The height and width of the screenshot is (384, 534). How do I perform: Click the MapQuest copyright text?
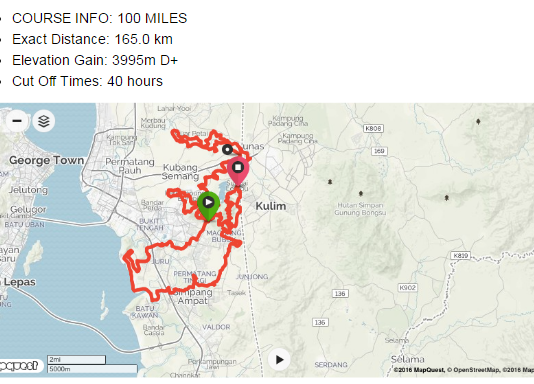(x=419, y=370)
